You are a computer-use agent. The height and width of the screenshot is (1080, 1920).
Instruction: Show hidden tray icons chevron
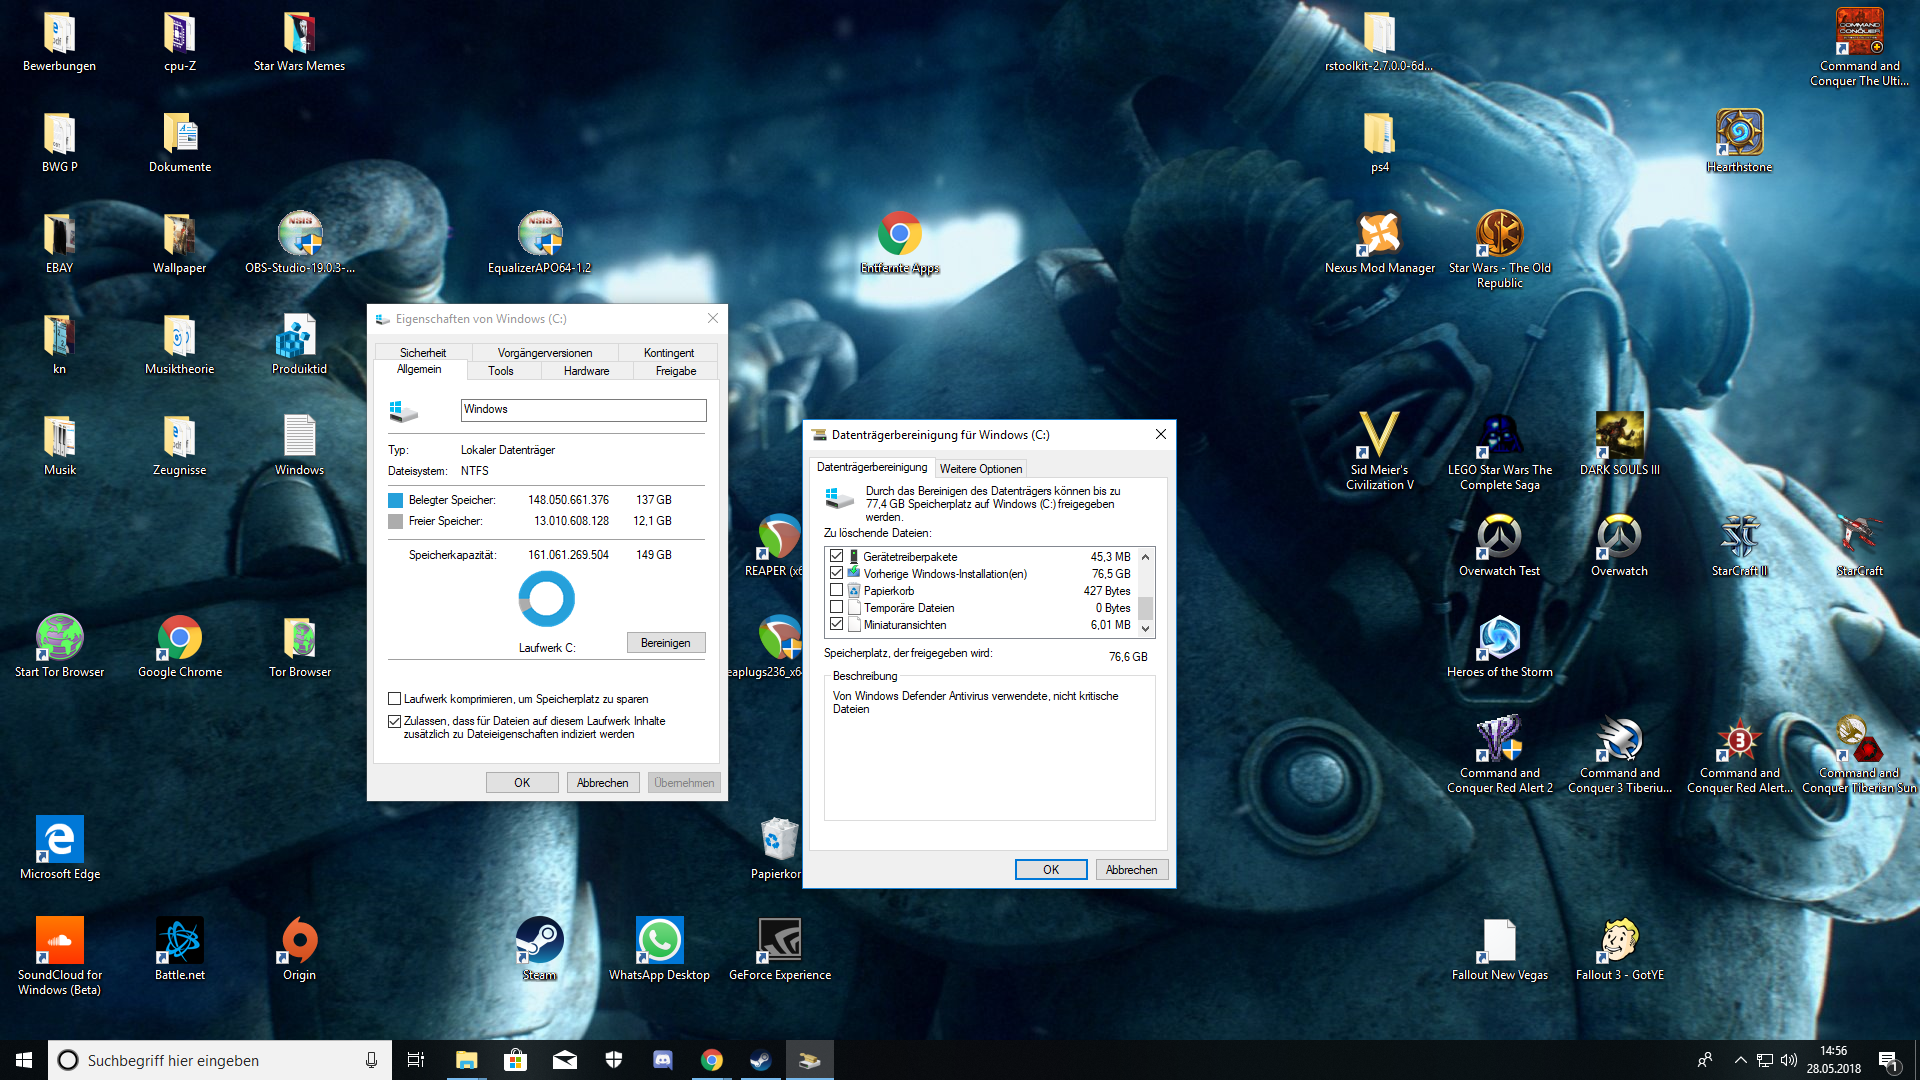1740,1060
